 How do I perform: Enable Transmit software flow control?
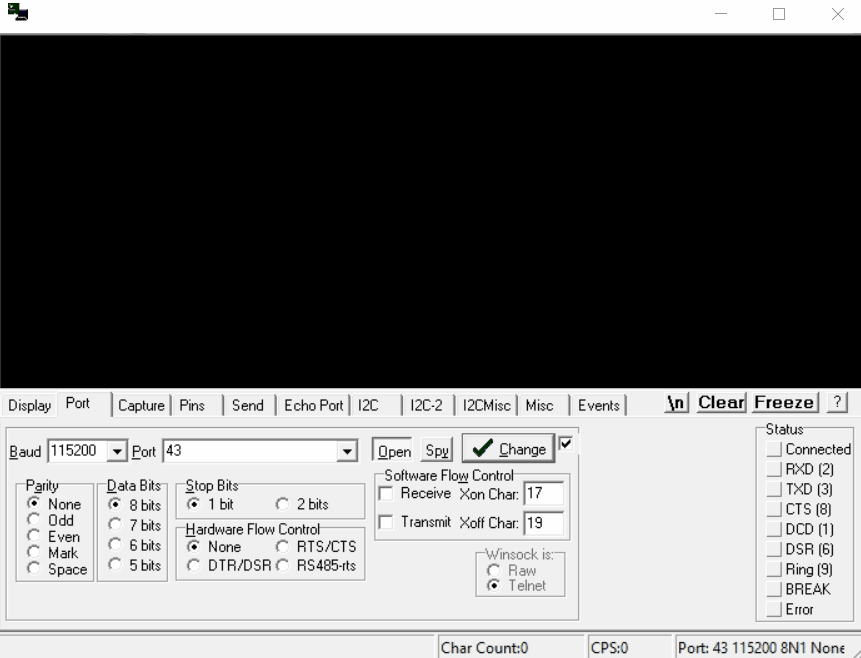click(x=386, y=522)
